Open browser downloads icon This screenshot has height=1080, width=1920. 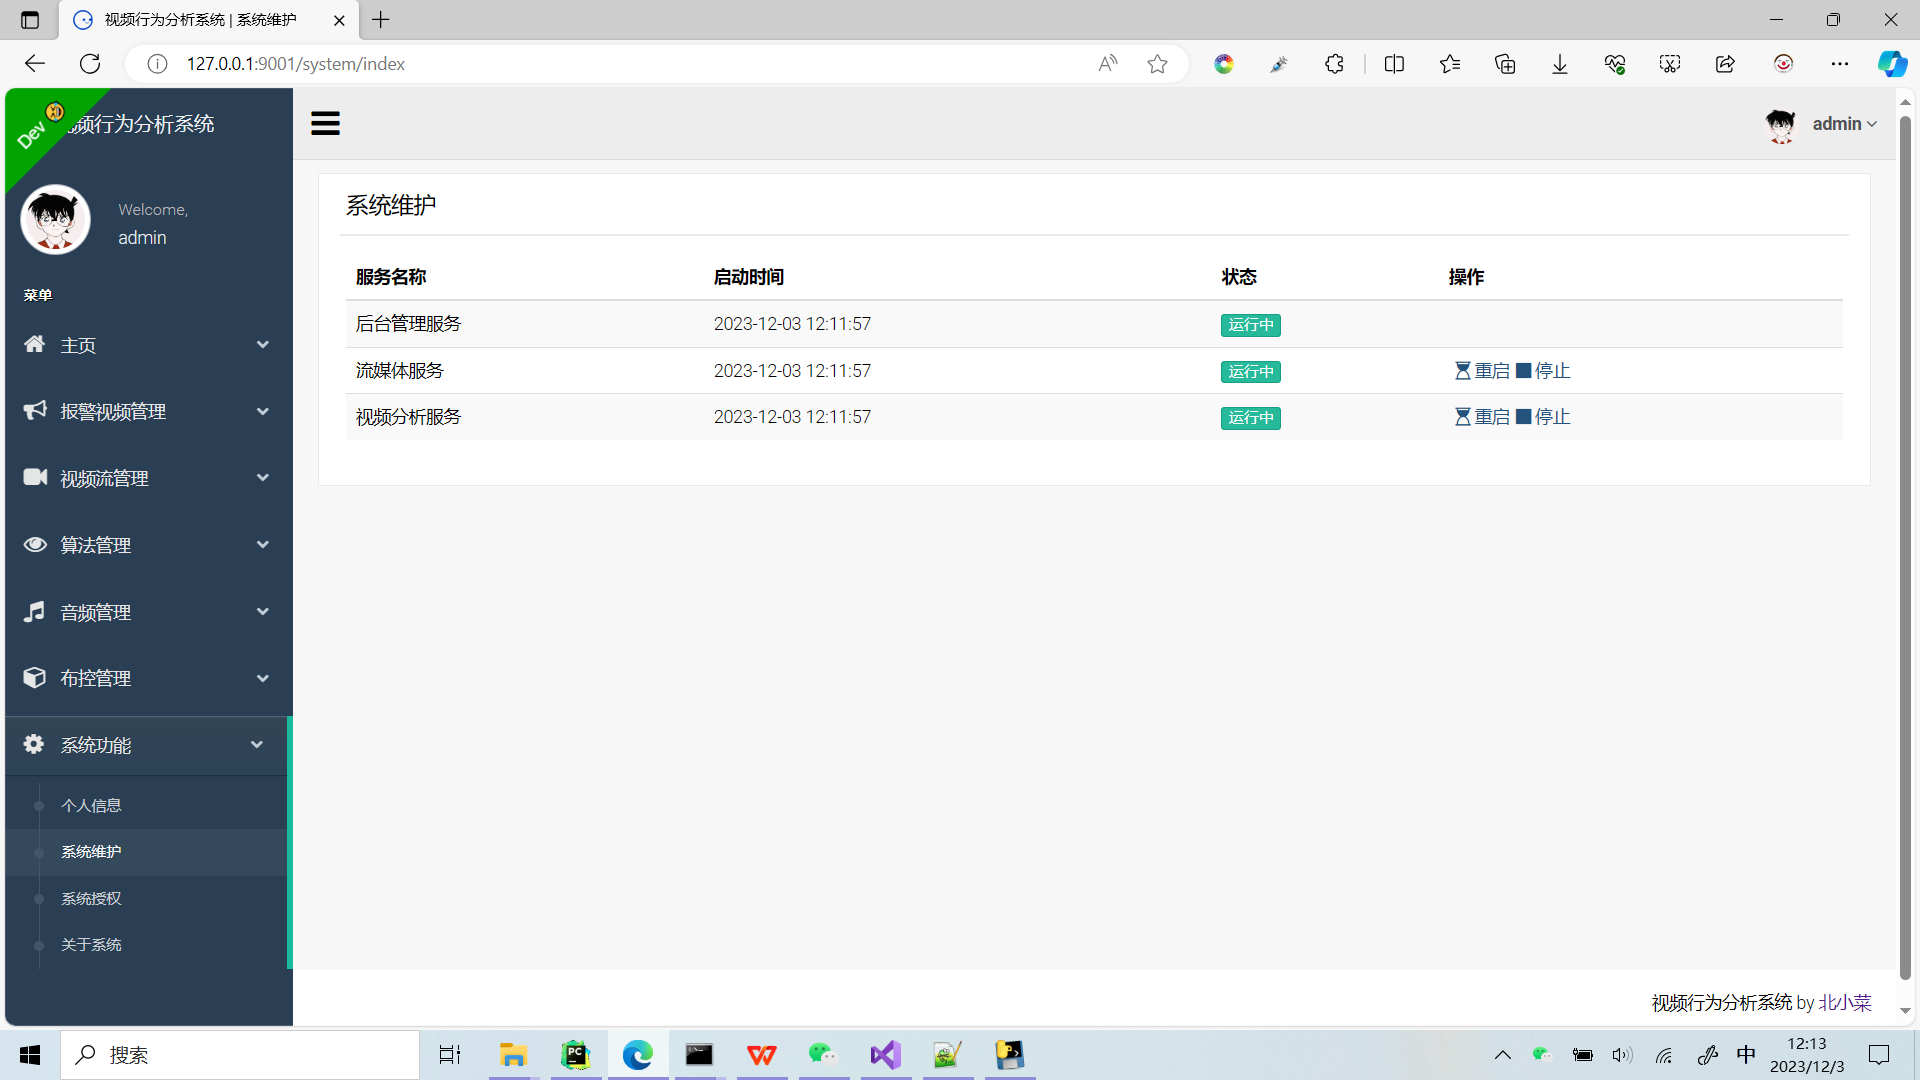pos(1560,64)
